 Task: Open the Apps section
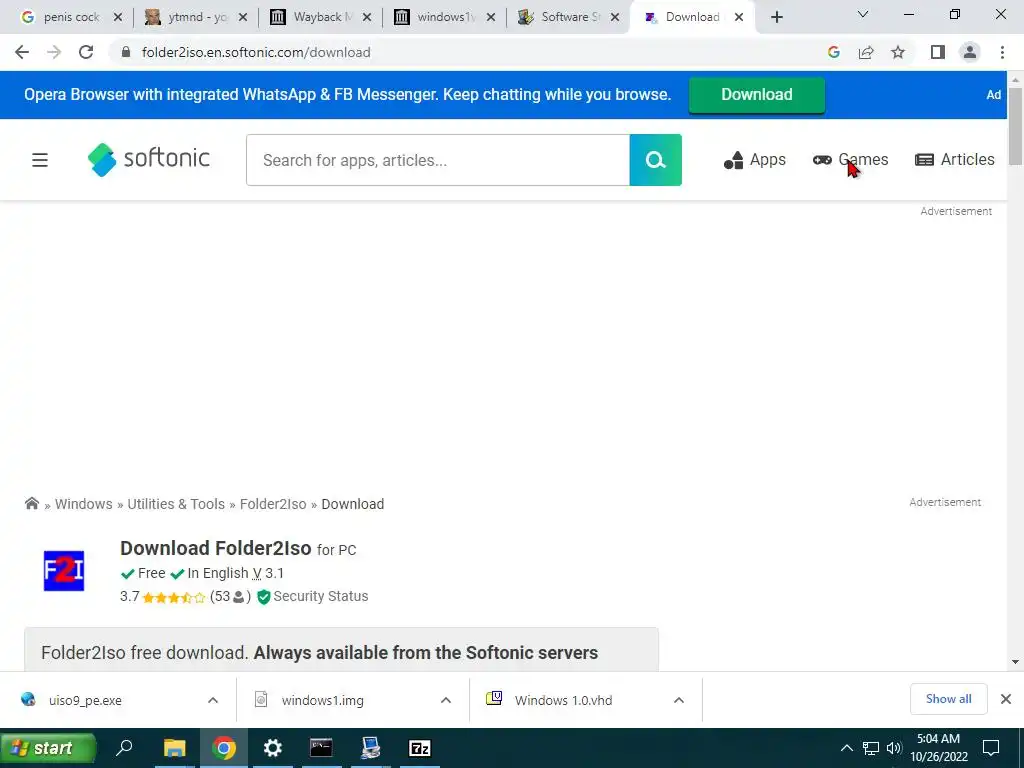[754, 160]
